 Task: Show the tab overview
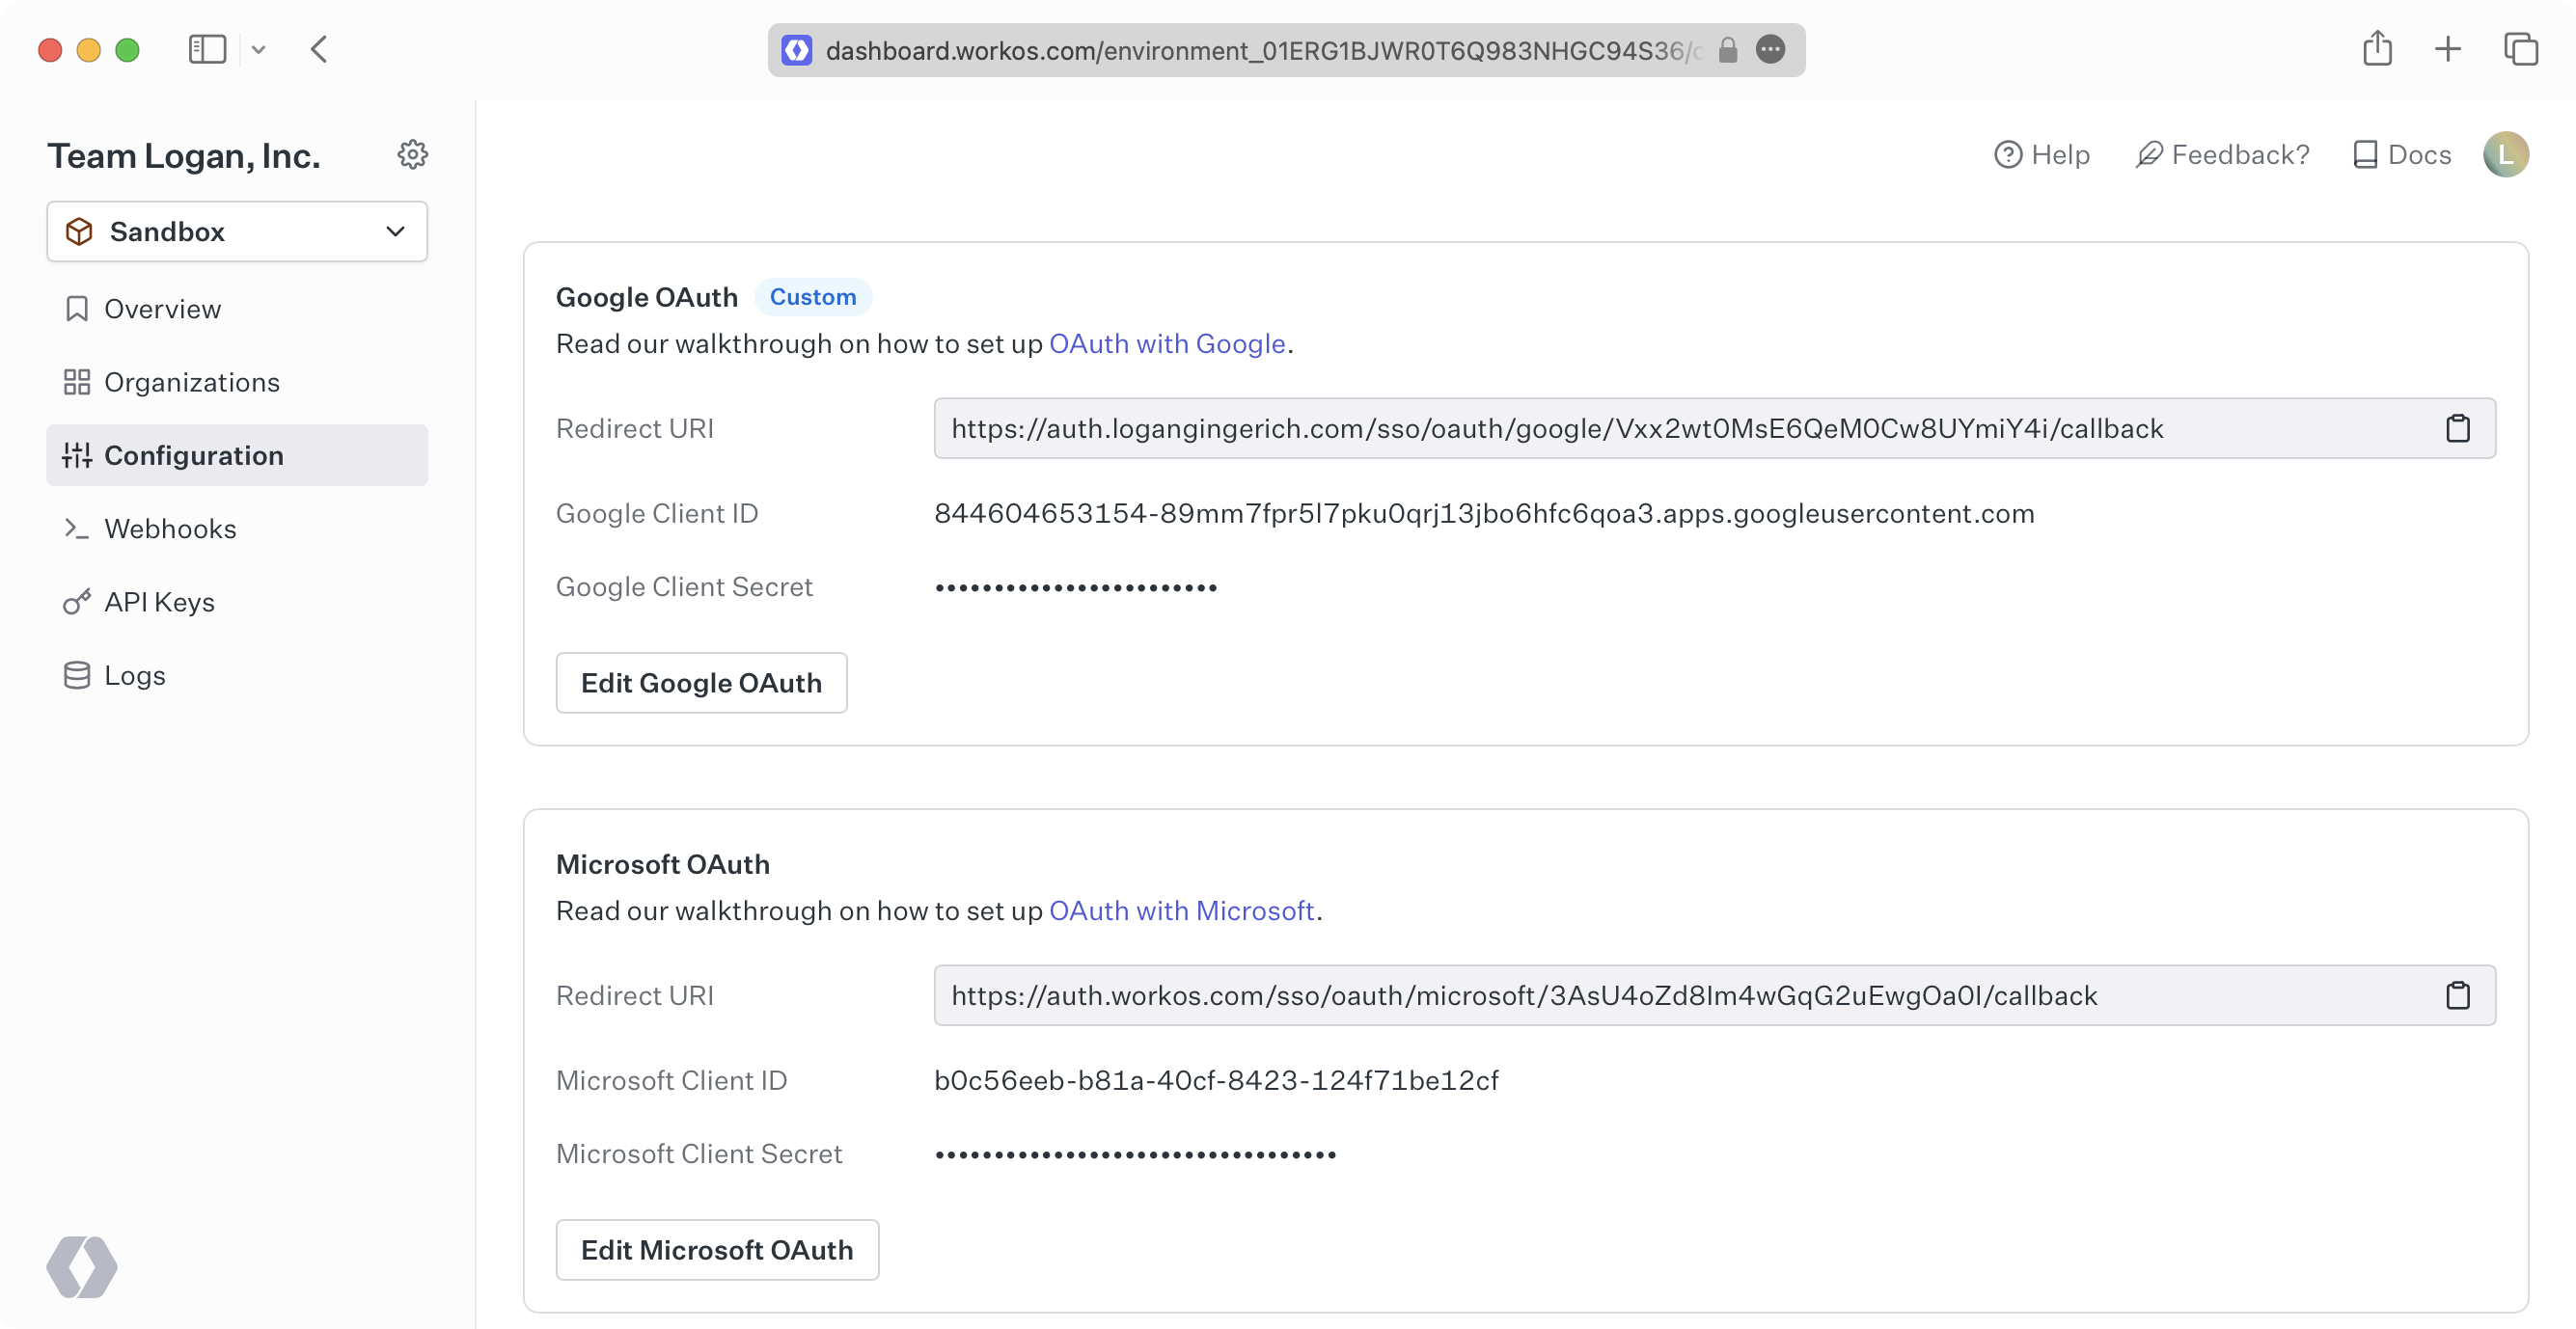[2520, 49]
